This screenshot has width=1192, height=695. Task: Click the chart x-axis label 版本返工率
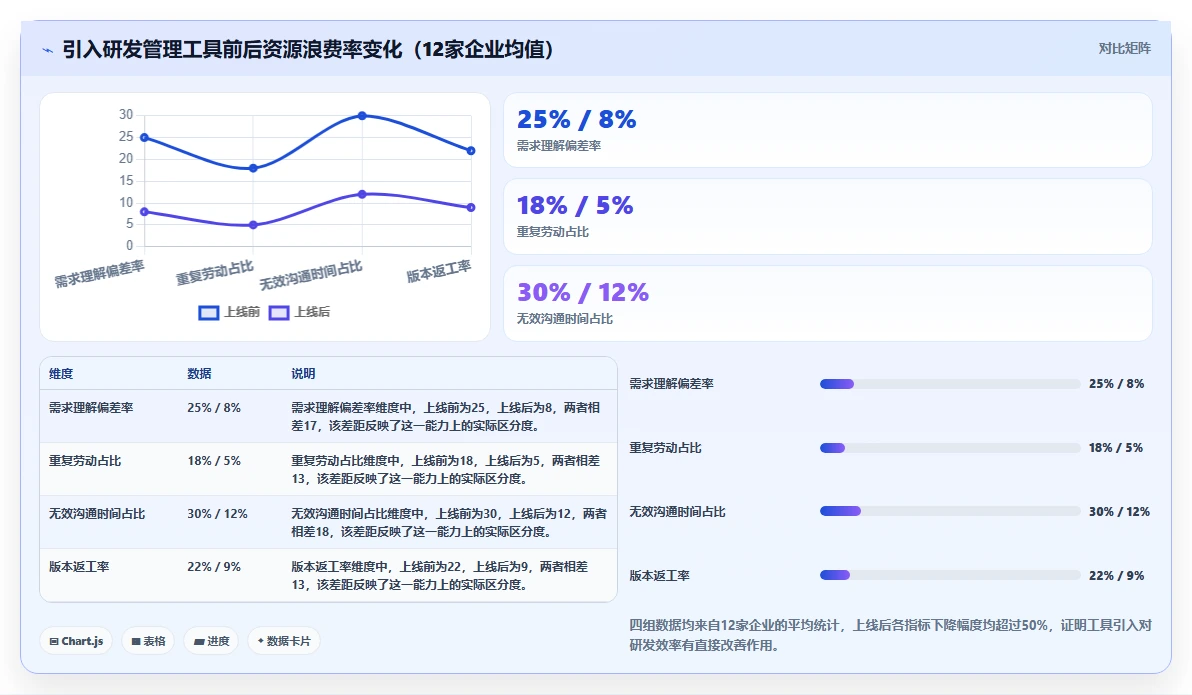pyautogui.click(x=439, y=271)
